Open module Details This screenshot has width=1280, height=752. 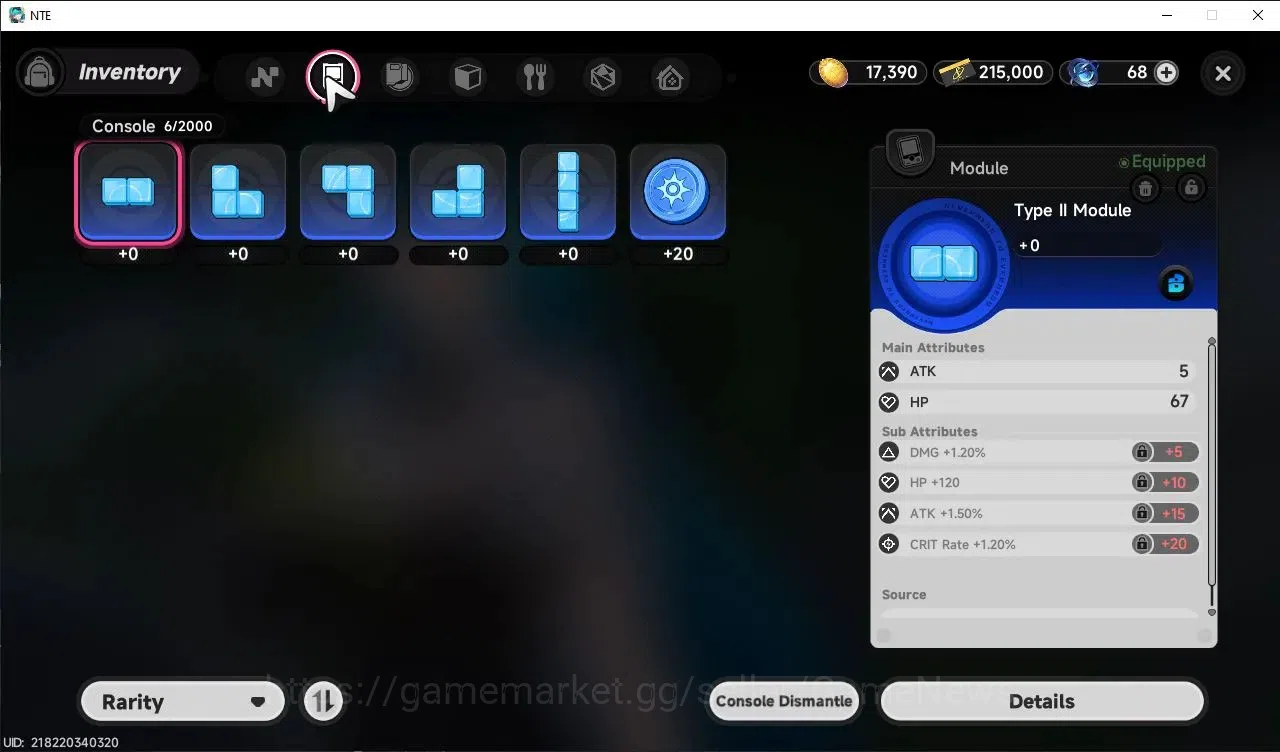click(1042, 702)
